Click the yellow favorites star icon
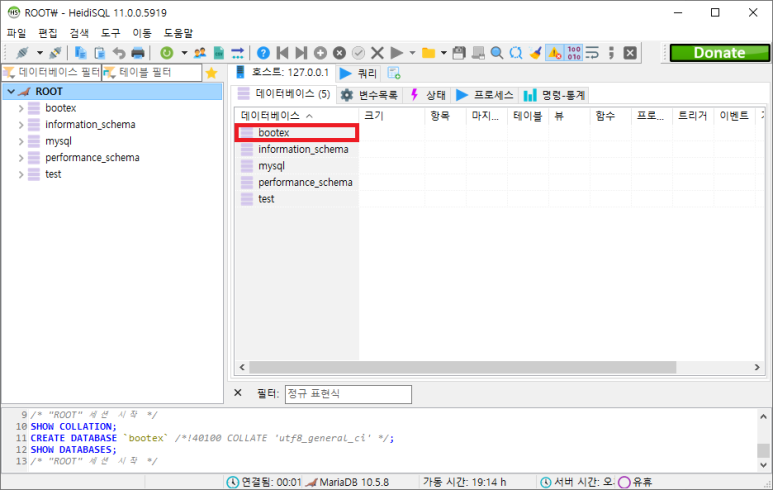 211,73
